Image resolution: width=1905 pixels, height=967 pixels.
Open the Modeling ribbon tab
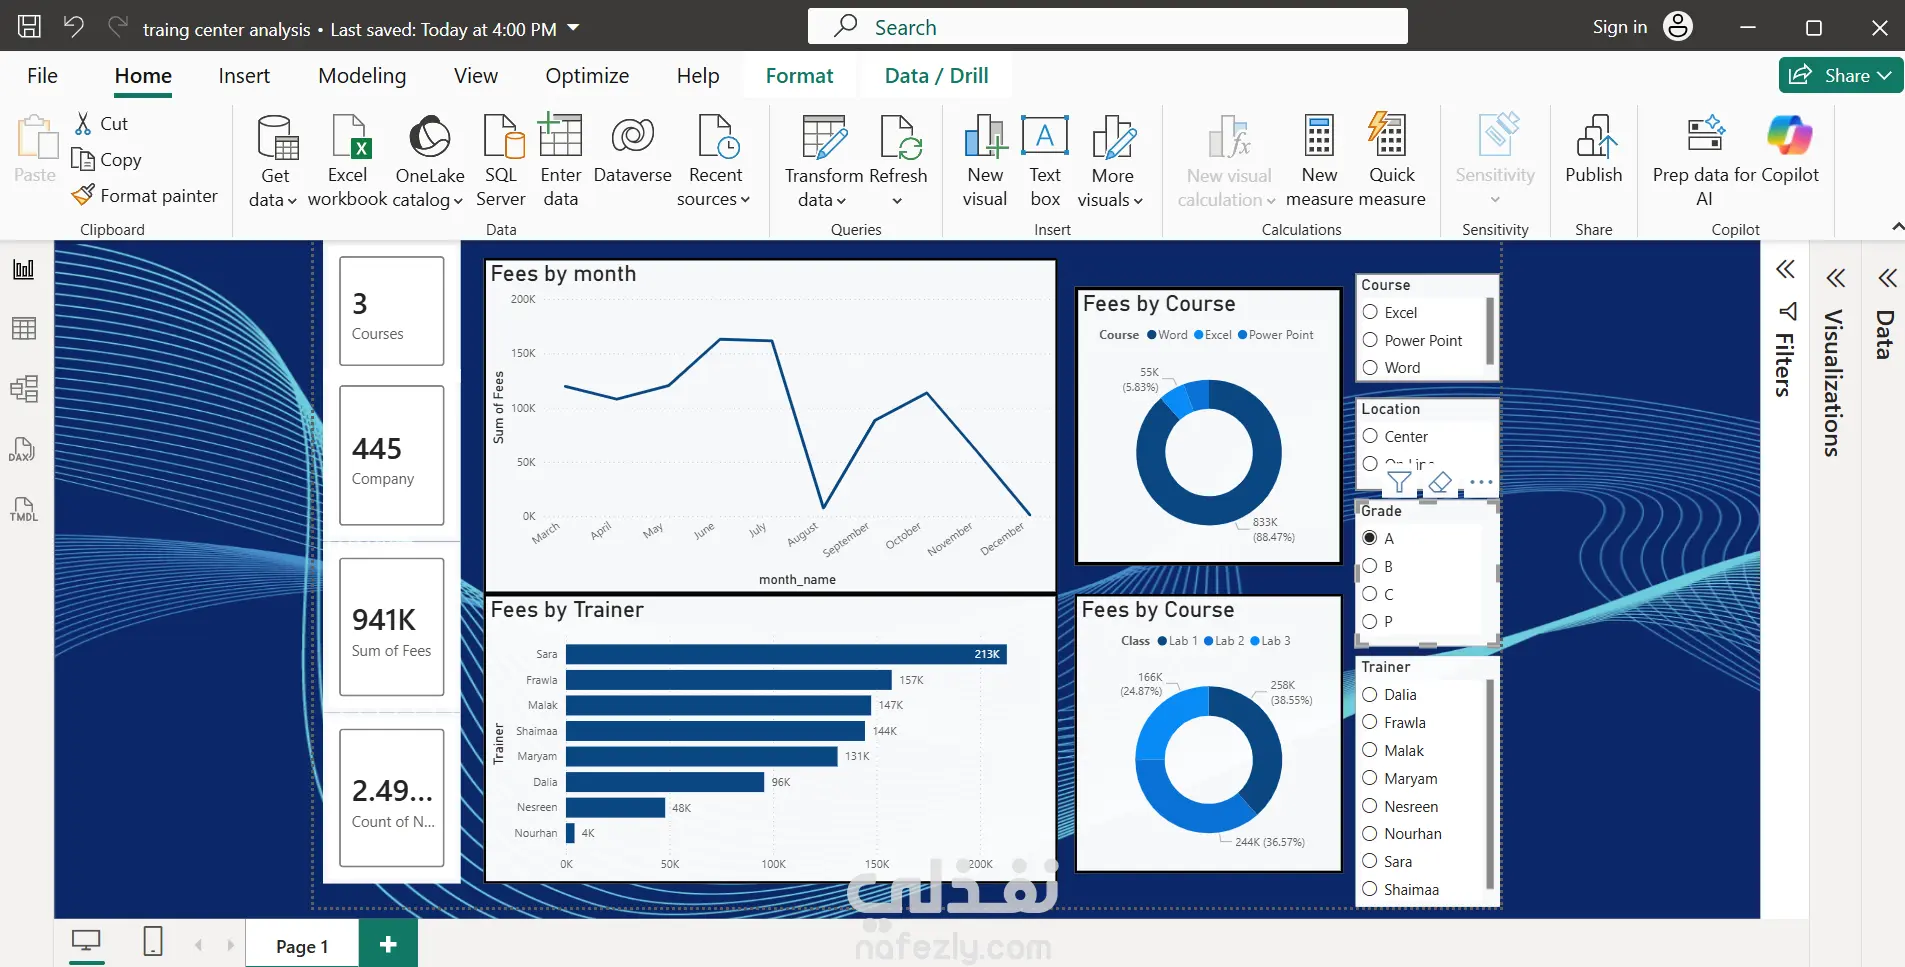click(362, 76)
